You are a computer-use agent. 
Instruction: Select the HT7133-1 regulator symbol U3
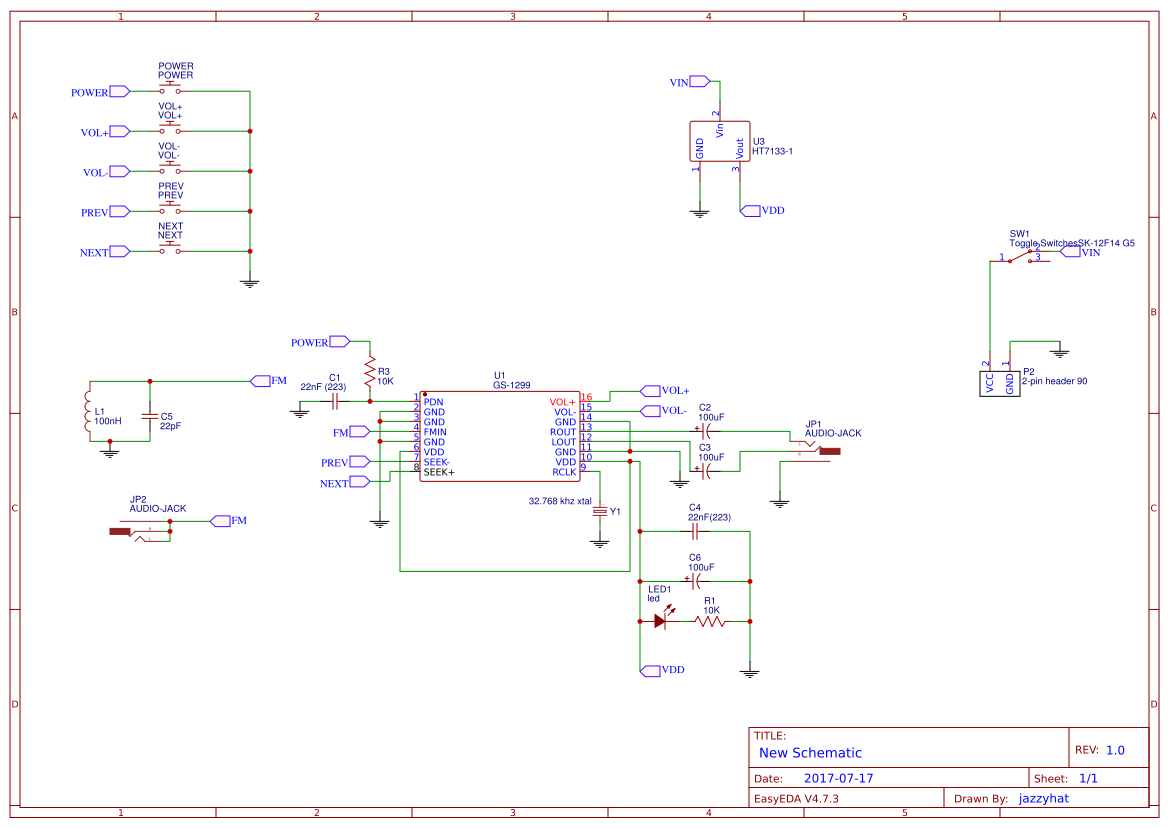(x=719, y=142)
